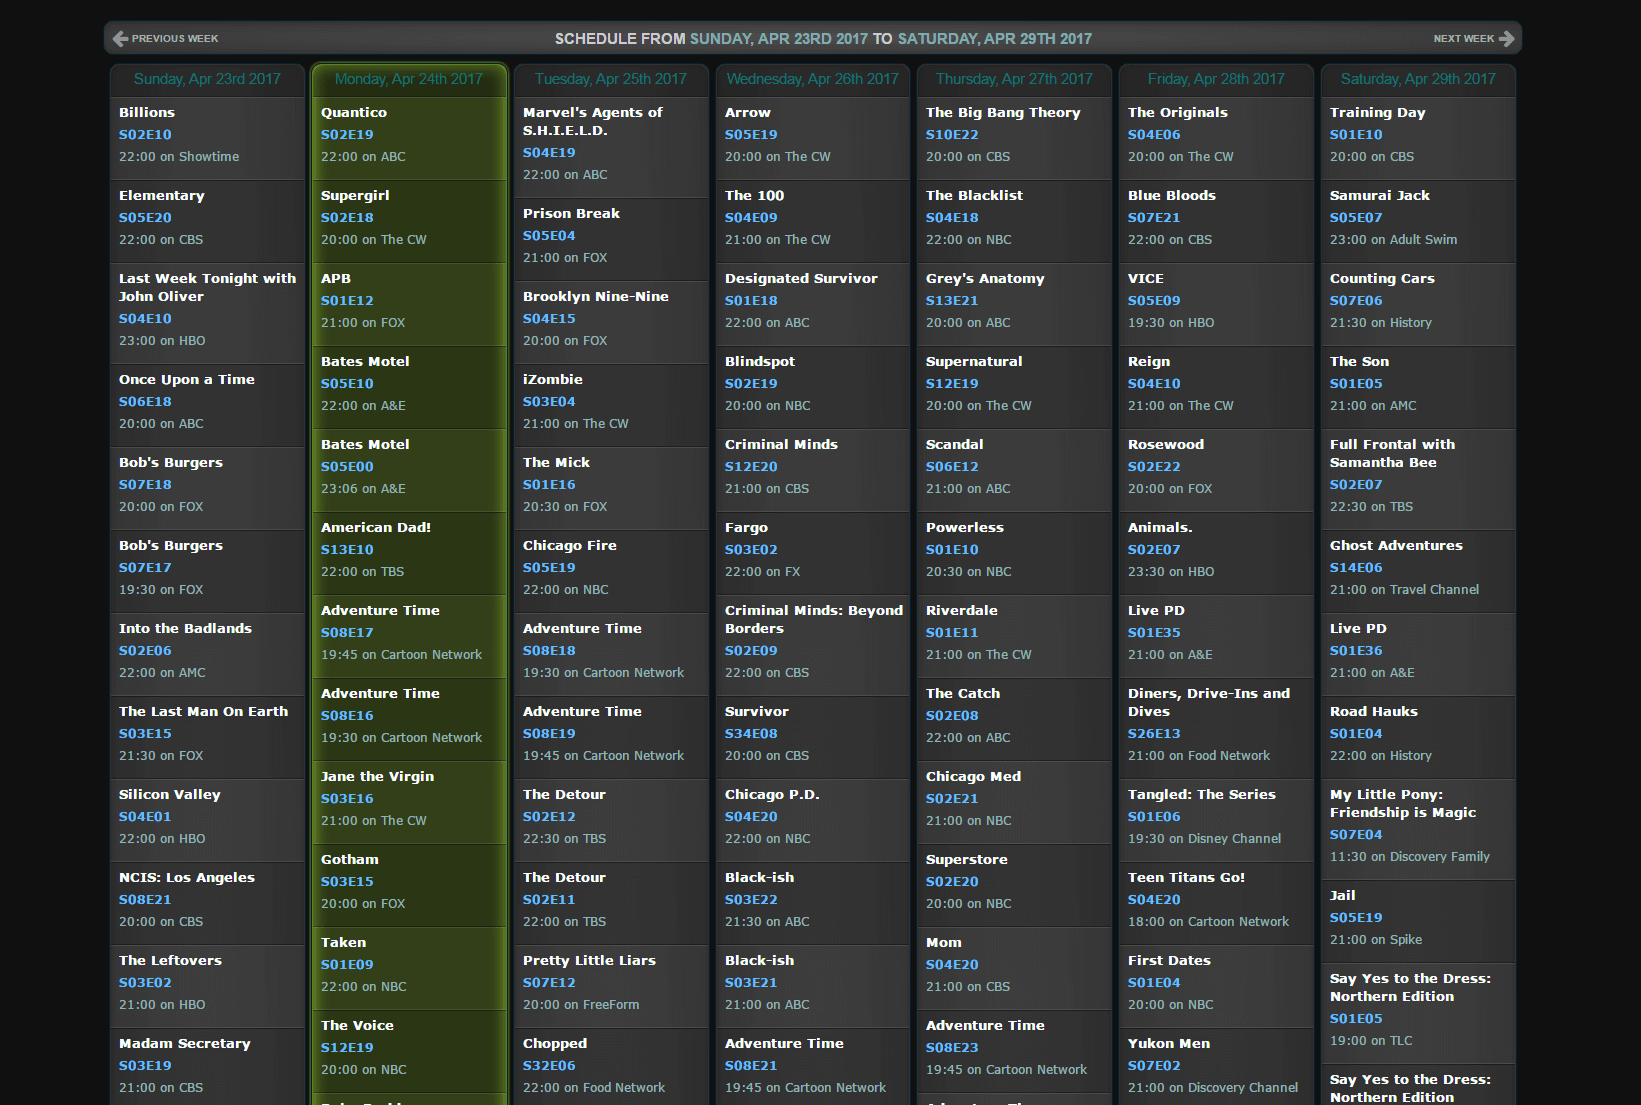This screenshot has height=1105, width=1641.
Task: Open Bates Motel episode S05E00
Action: (x=347, y=467)
